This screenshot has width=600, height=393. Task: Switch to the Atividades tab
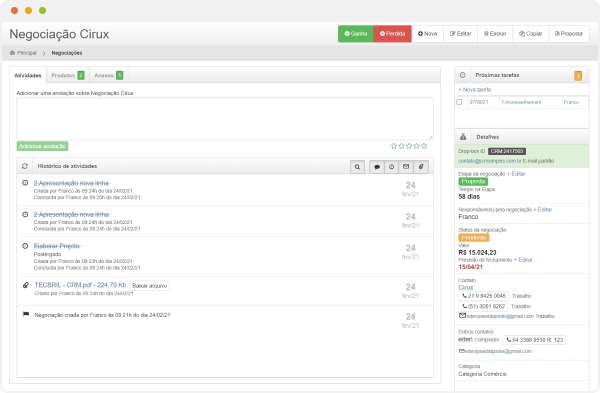click(x=28, y=75)
